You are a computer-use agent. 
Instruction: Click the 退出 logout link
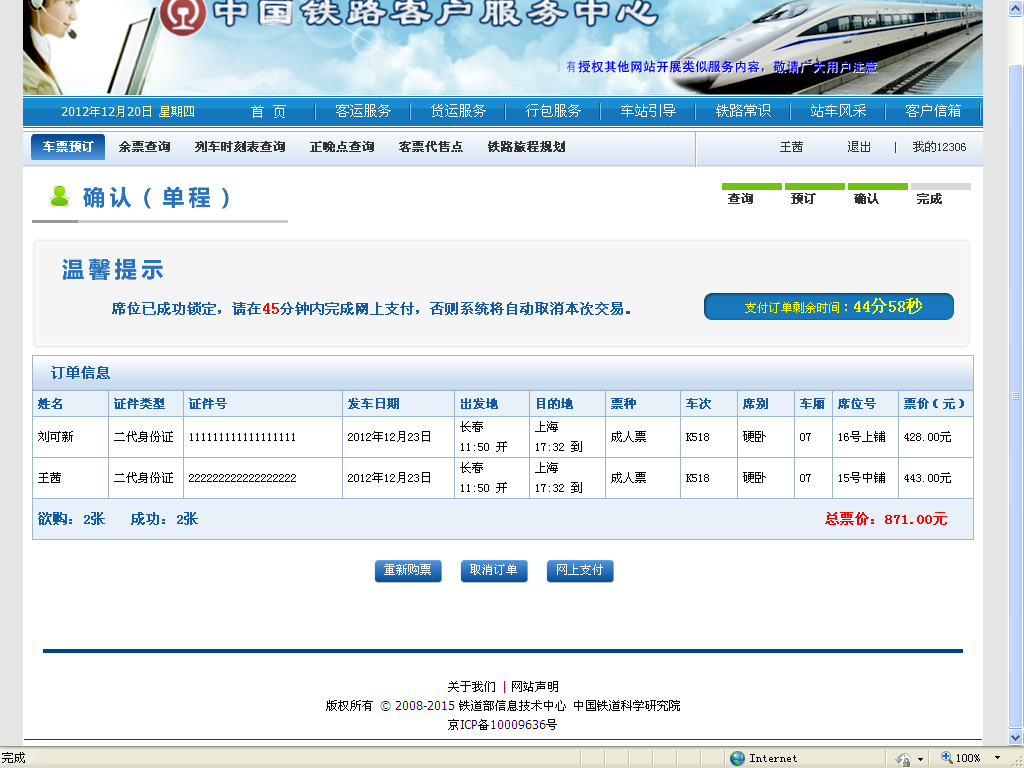(859, 147)
